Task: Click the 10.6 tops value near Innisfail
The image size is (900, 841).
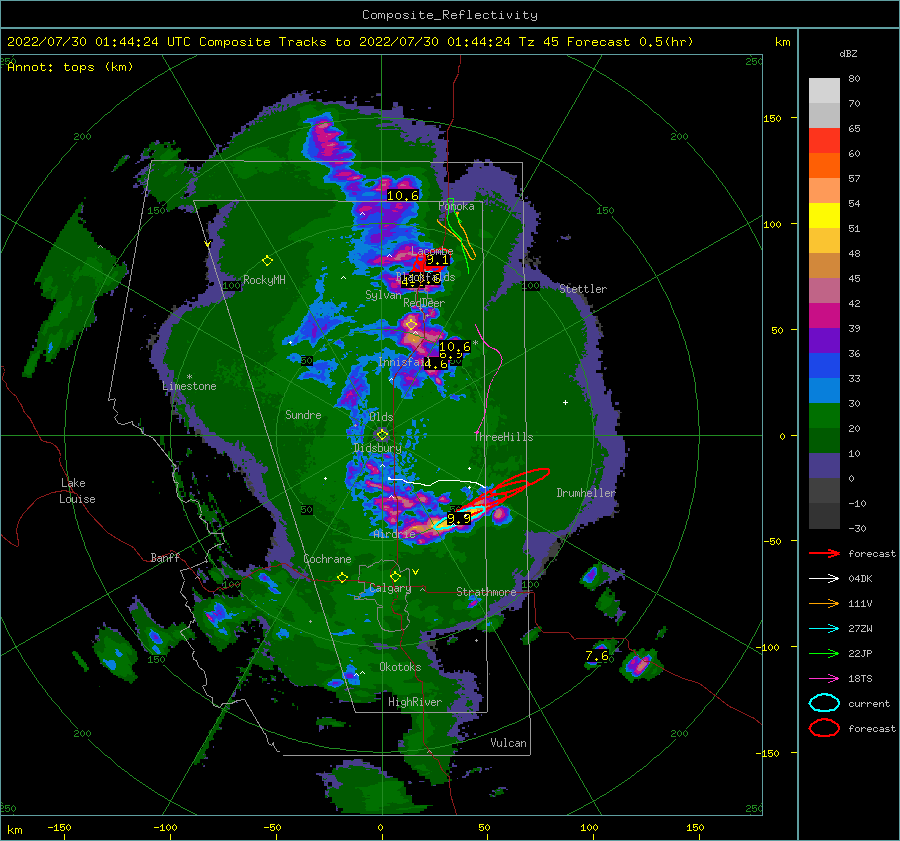Action: click(455, 346)
